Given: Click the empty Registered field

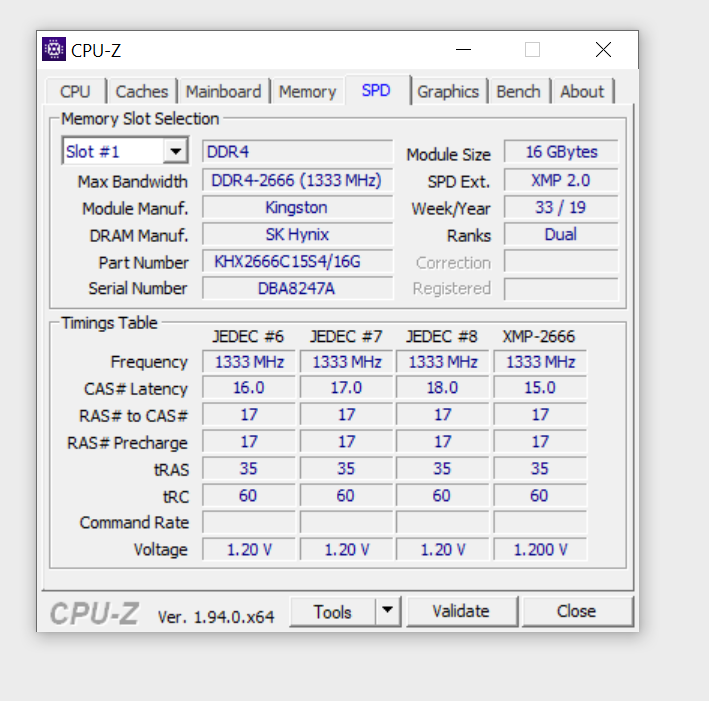Looking at the screenshot, I should click(561, 289).
